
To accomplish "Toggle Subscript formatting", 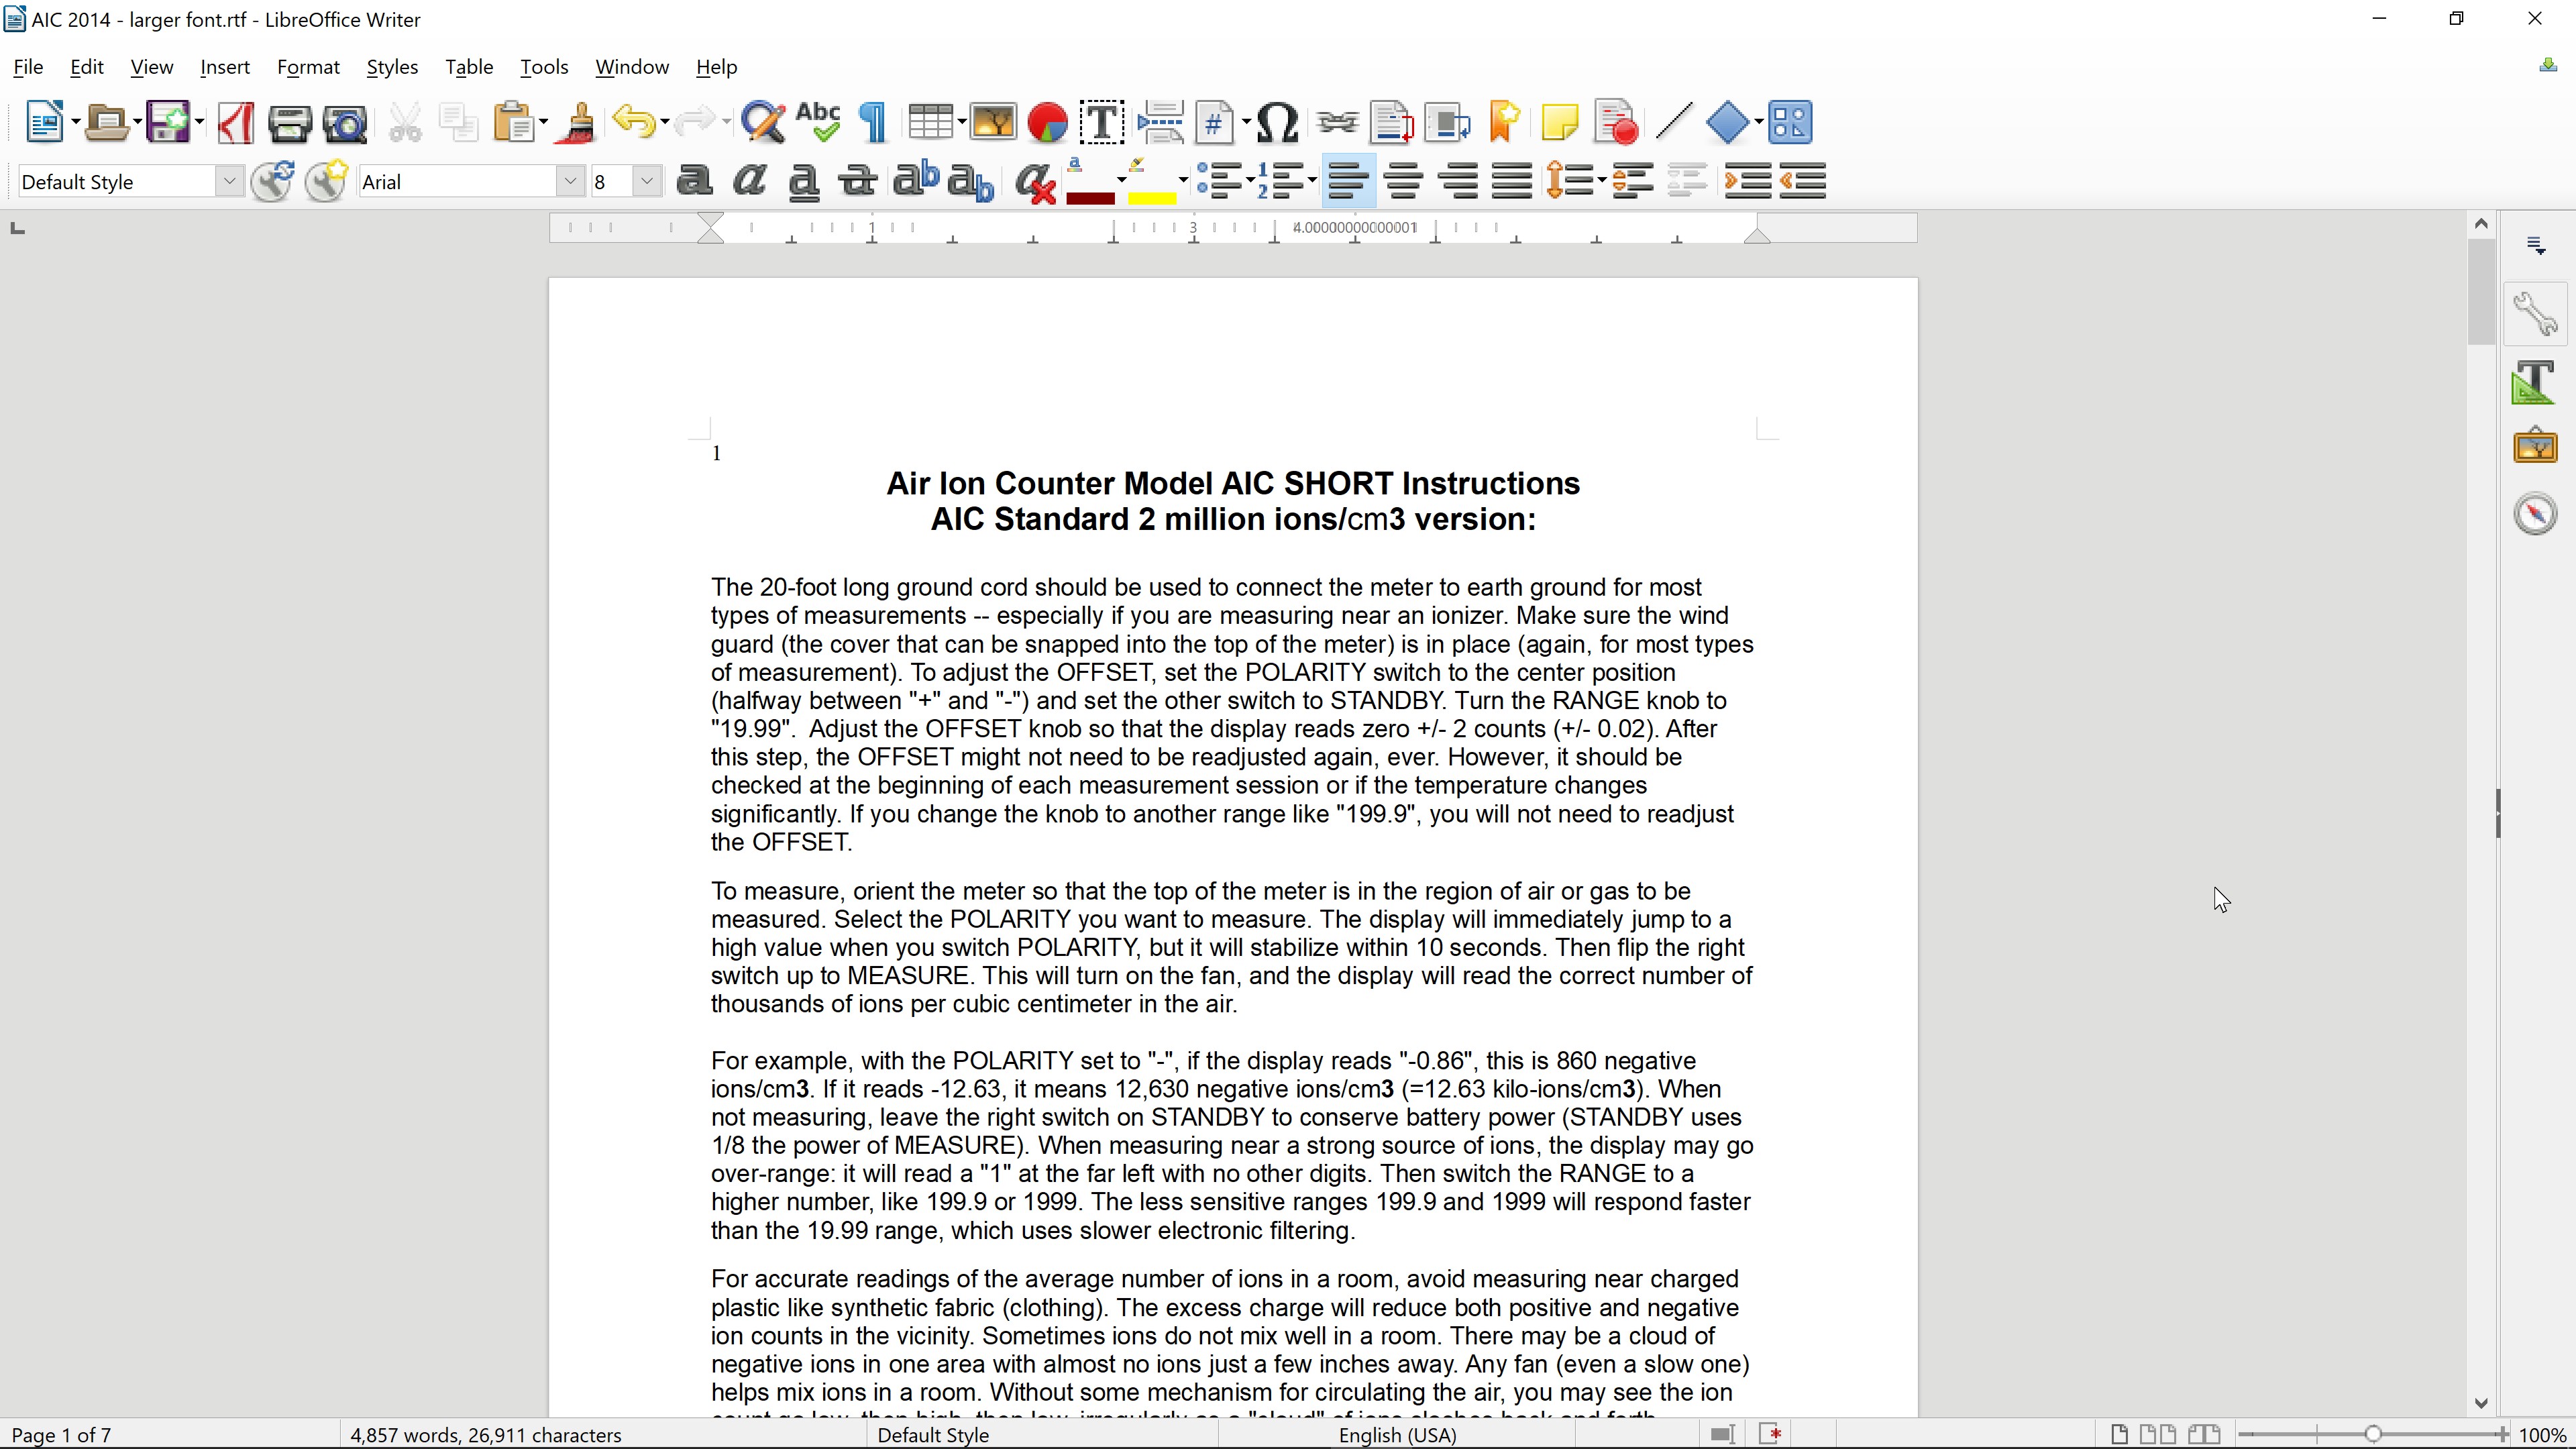I will point(970,182).
